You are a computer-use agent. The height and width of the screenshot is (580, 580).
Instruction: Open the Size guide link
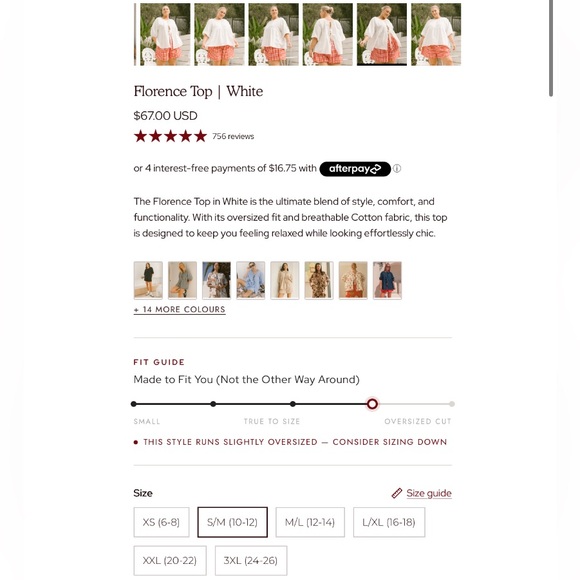429,493
